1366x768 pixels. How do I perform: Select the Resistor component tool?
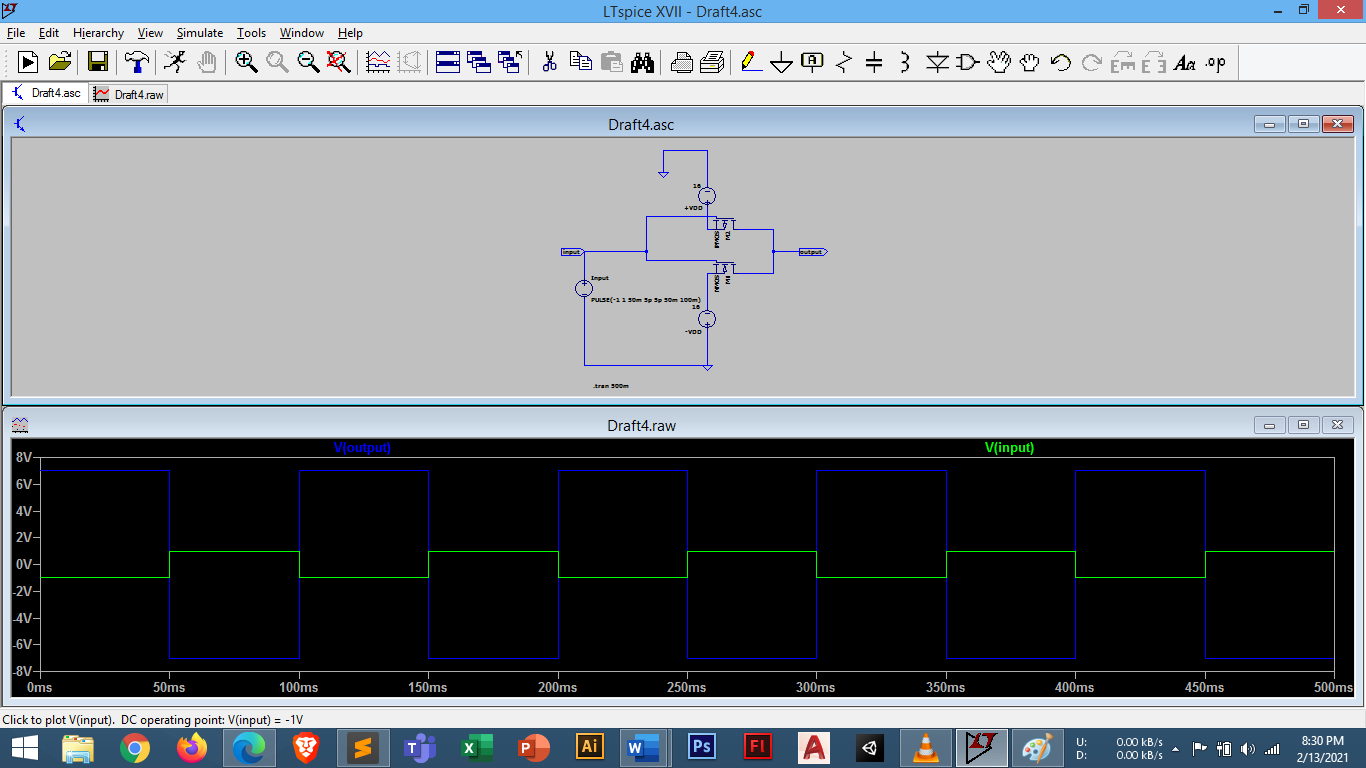point(843,62)
